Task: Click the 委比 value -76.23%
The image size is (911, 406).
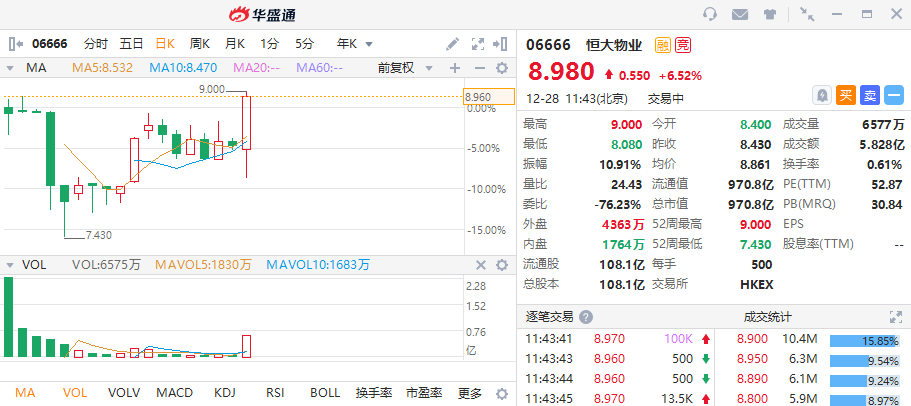Action: [x=618, y=204]
